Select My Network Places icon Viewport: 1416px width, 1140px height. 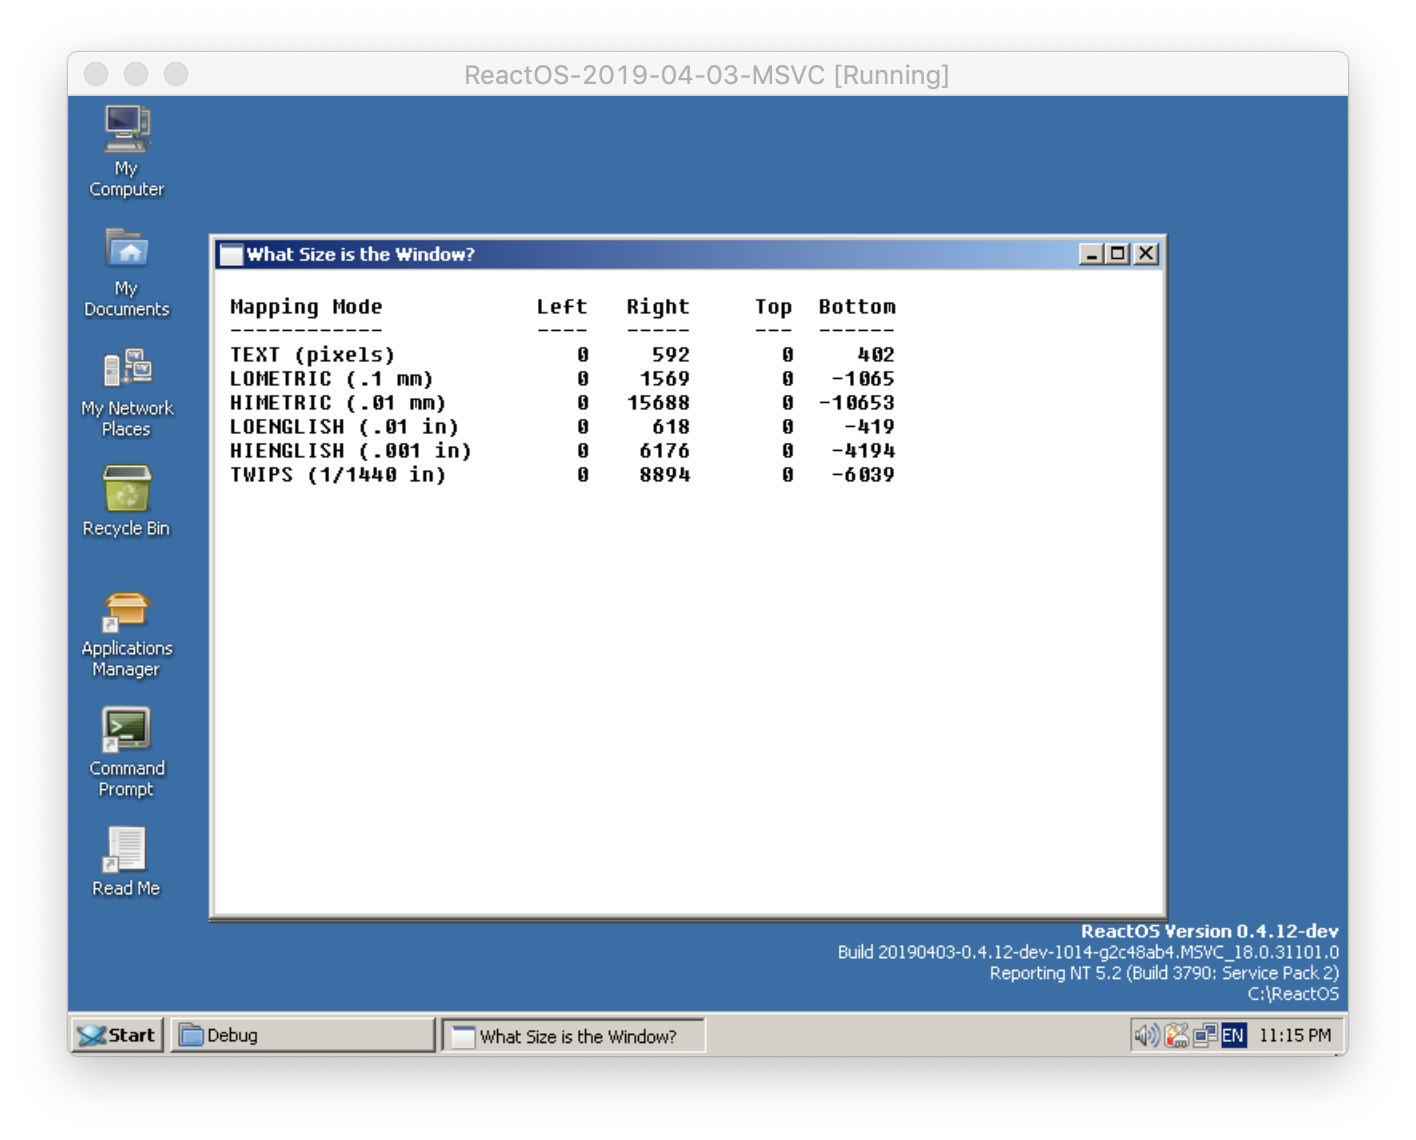click(x=126, y=392)
